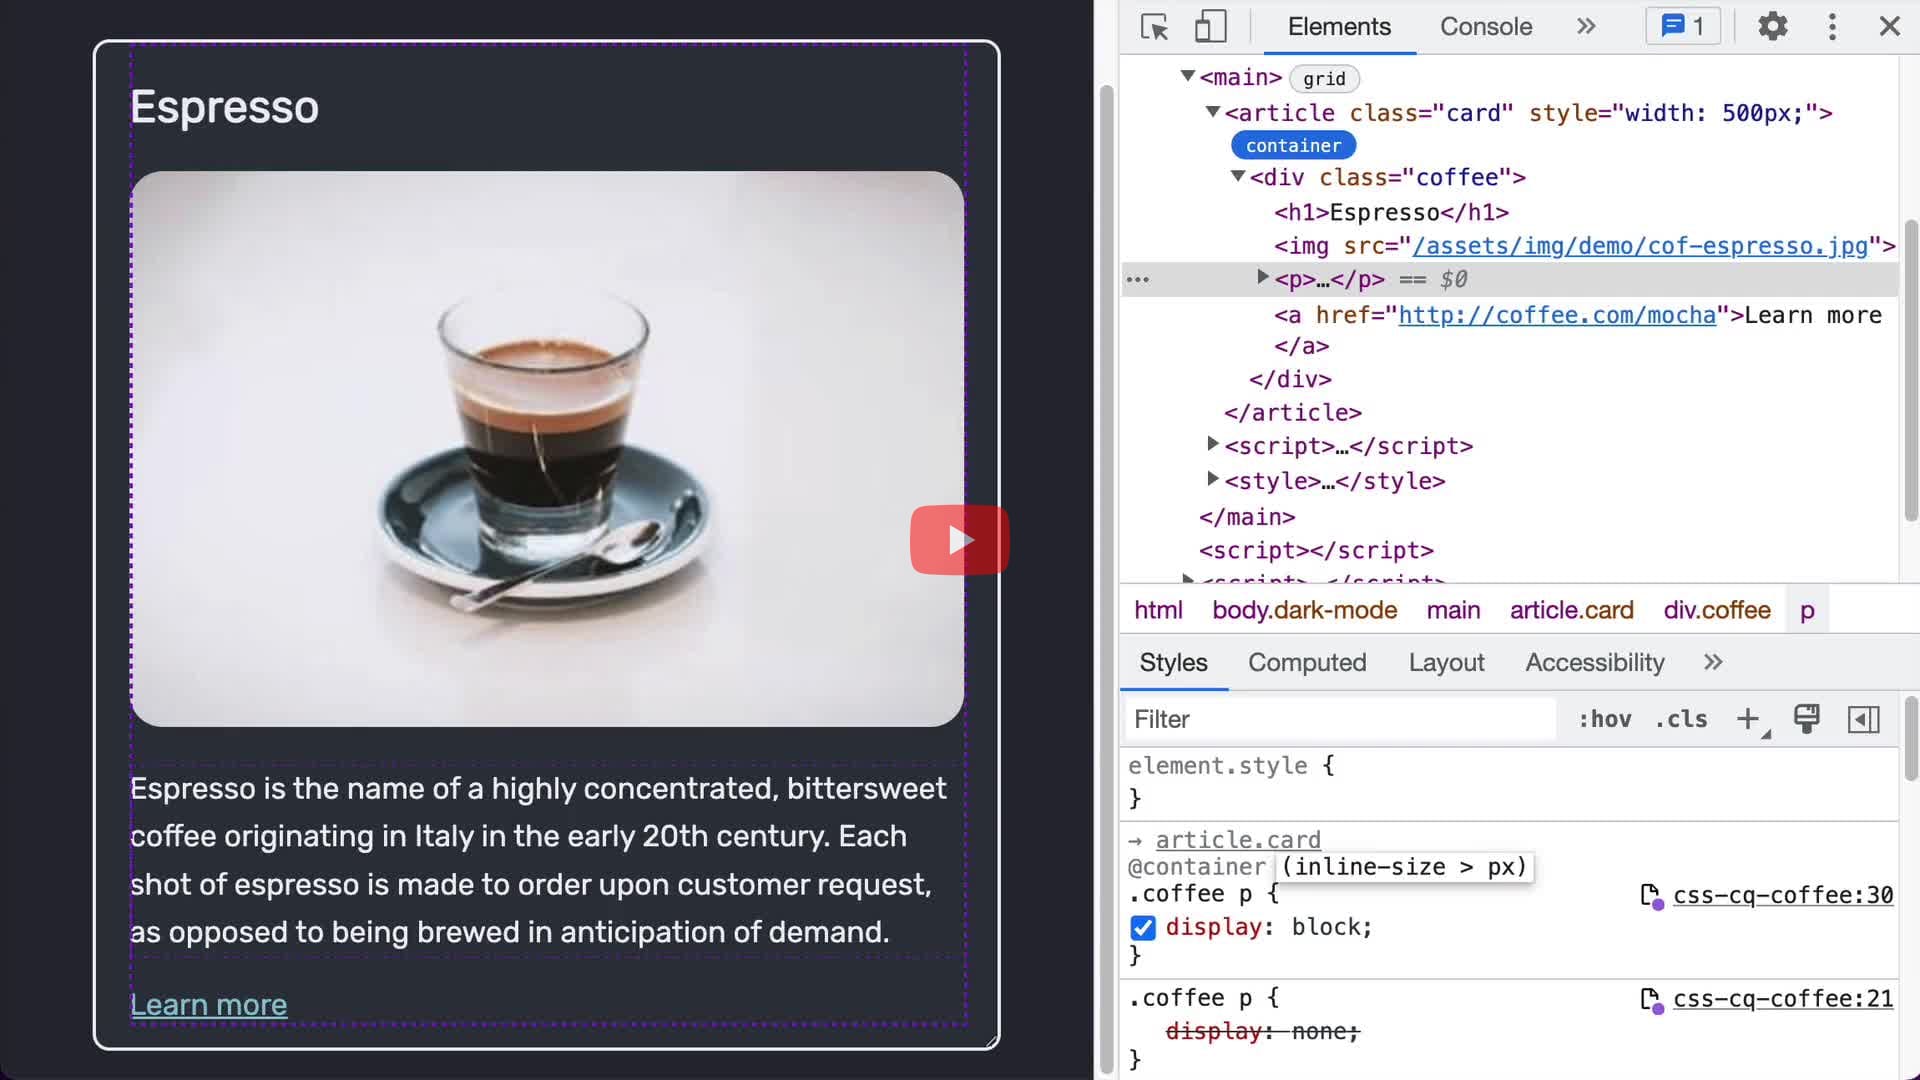Add a new style rule plus icon
Screen dimensions: 1920x1080
pyautogui.click(x=1748, y=719)
